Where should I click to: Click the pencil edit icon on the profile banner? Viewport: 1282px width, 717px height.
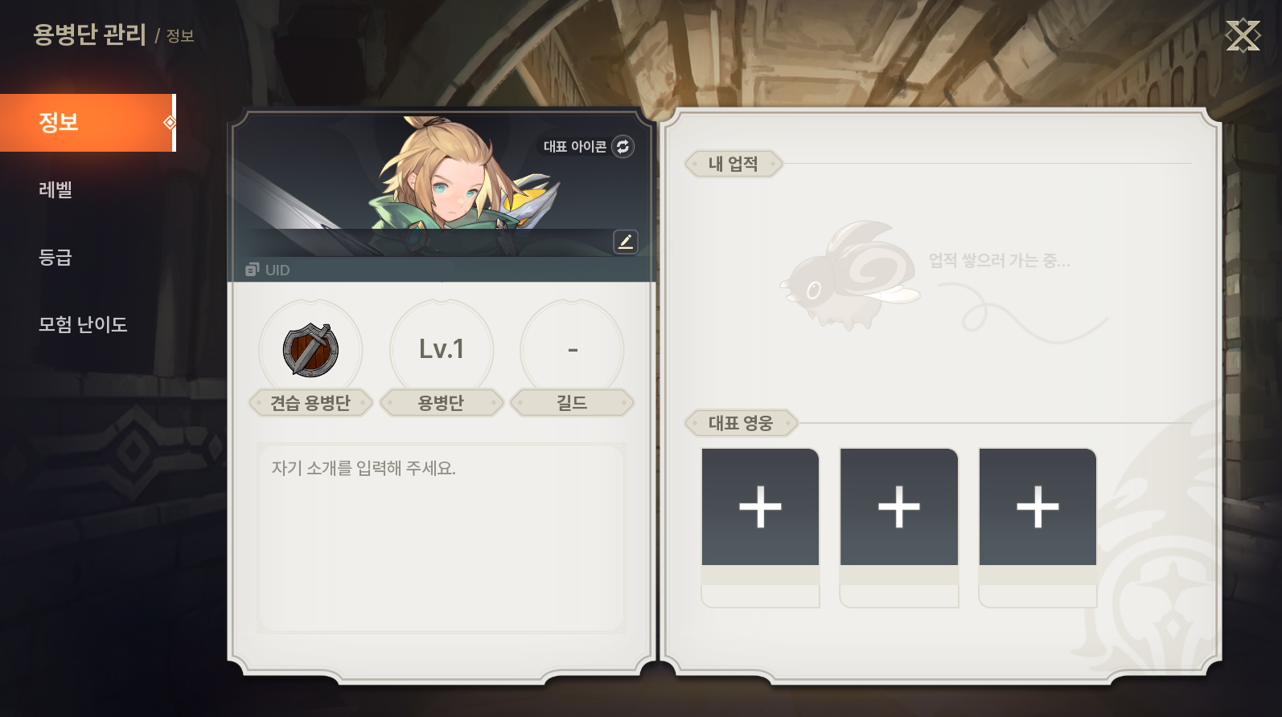pyautogui.click(x=626, y=242)
